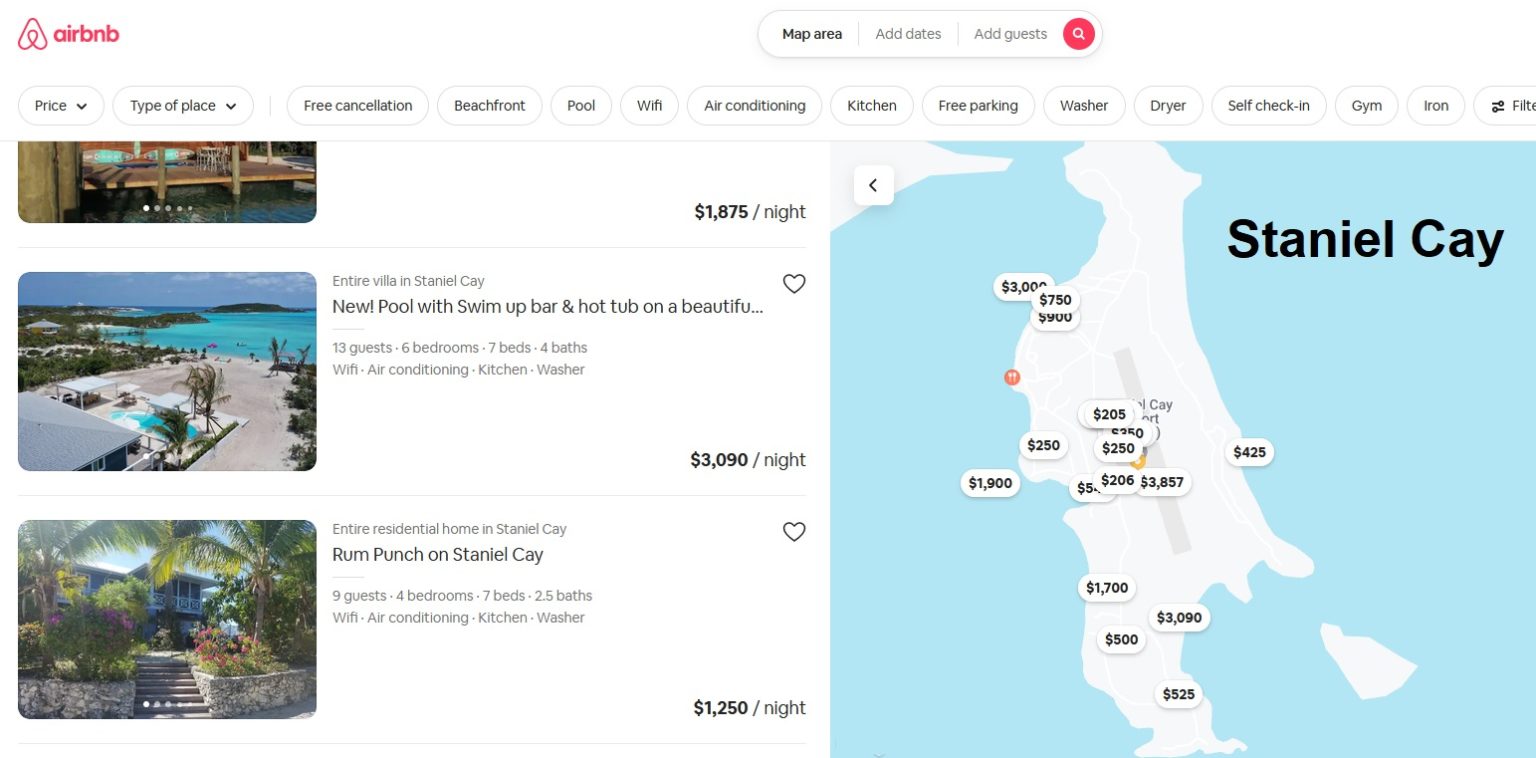
Task: Click the orange restaurant marker on the map
Action: [x=1011, y=378]
